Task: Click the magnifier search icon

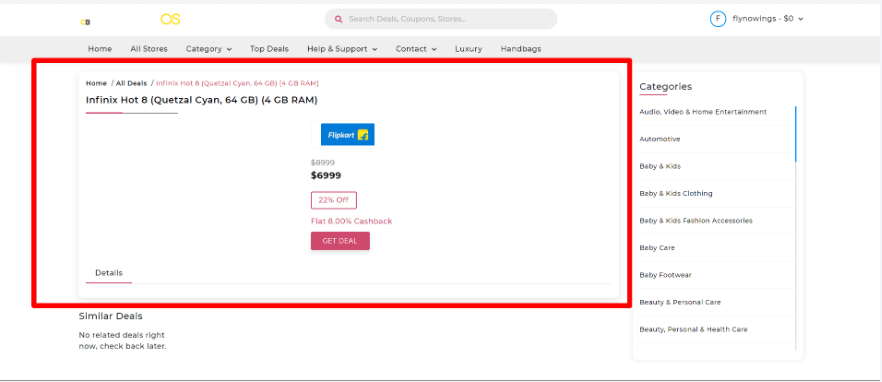Action: pos(339,19)
